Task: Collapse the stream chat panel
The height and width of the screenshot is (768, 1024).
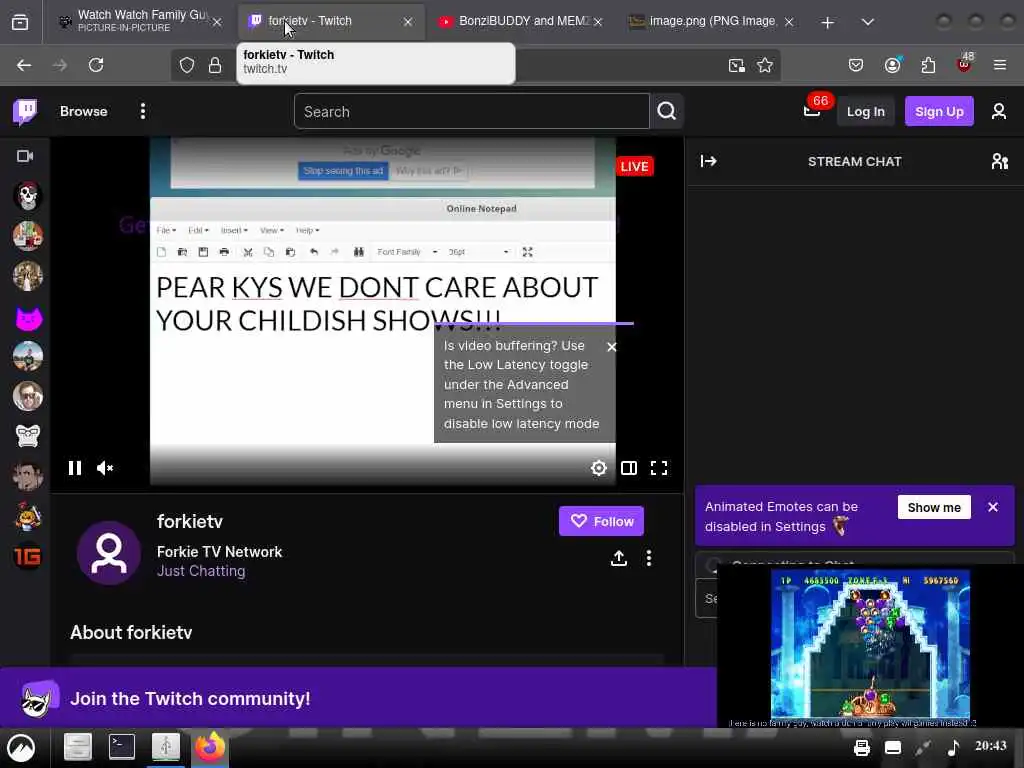Action: [x=709, y=161]
